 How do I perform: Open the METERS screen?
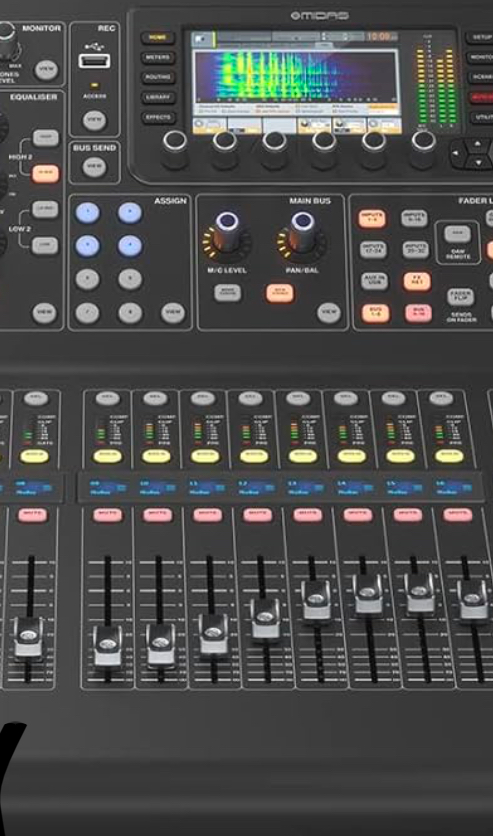pyautogui.click(x=157, y=57)
